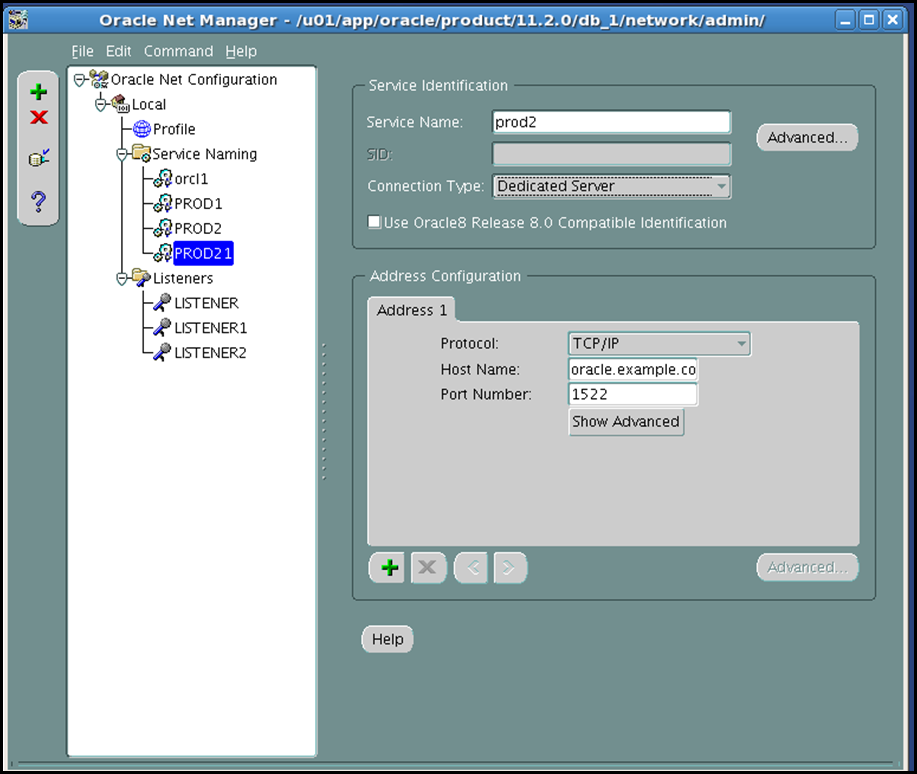Select the LISTENER2 tree entry
The width and height of the screenshot is (917, 774).
point(211,353)
